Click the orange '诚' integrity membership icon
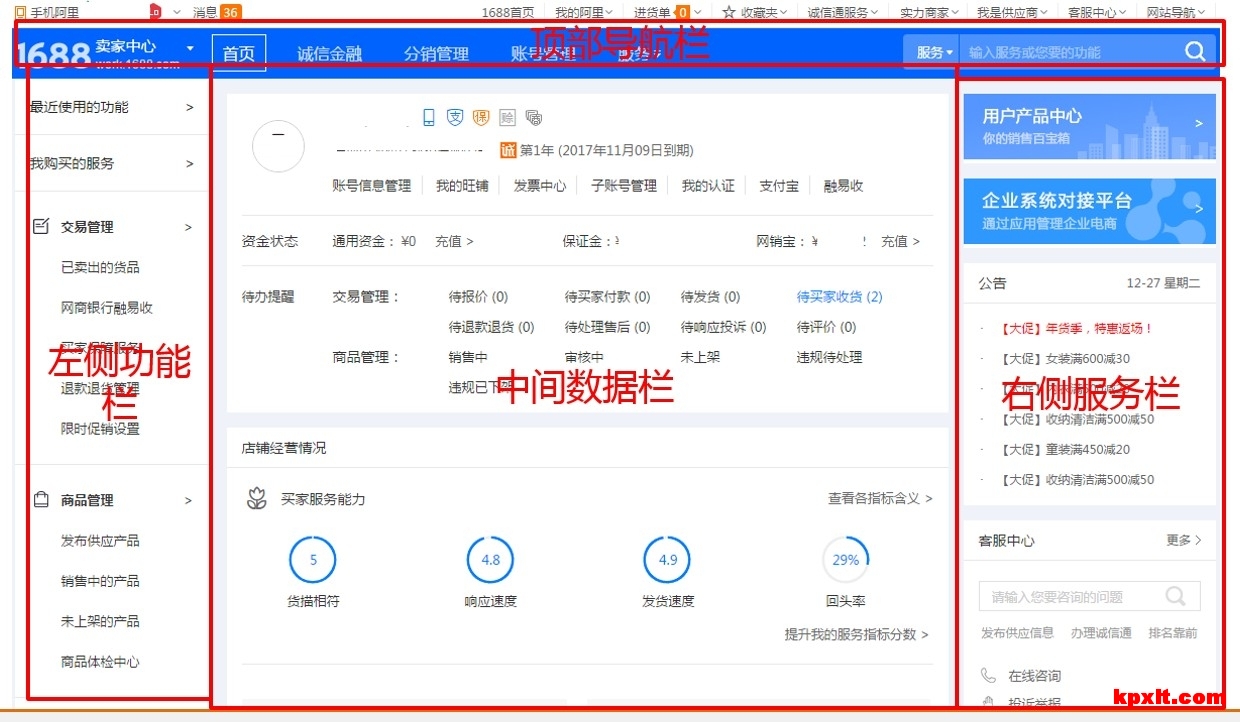Image resolution: width=1240 pixels, height=722 pixels. pos(508,150)
